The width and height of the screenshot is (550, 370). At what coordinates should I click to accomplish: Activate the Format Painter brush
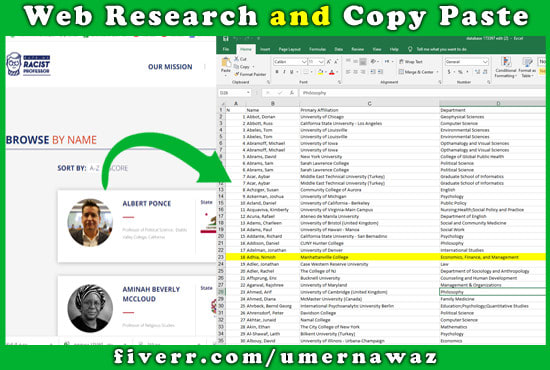pos(250,74)
